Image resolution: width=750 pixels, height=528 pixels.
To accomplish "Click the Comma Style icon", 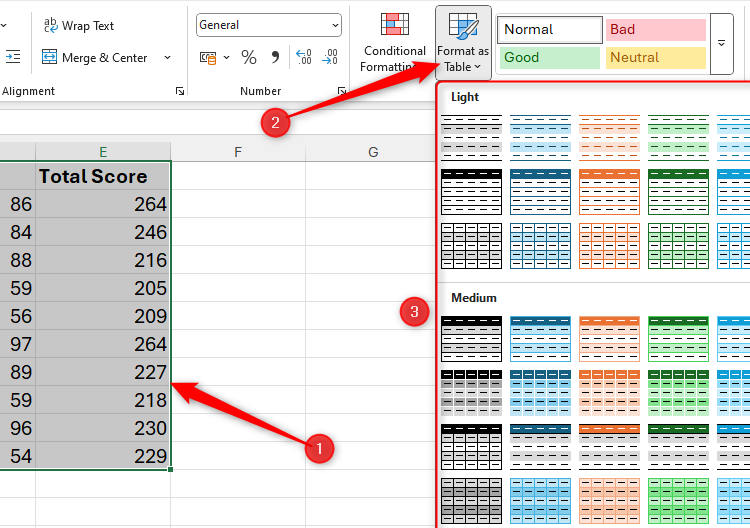I will coord(276,58).
